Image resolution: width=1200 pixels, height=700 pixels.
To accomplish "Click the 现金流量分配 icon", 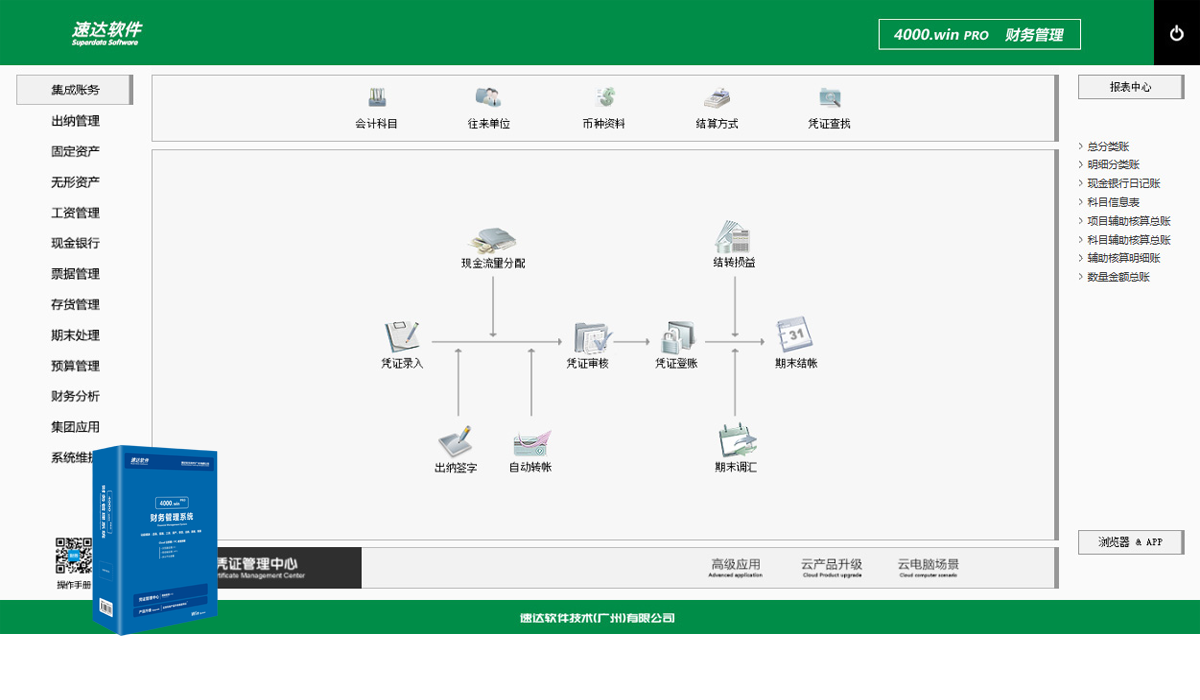I will (493, 240).
